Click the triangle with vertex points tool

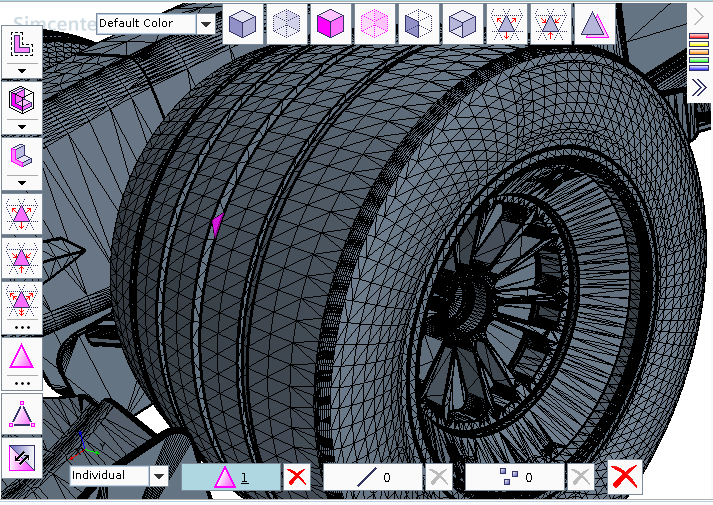(21, 412)
